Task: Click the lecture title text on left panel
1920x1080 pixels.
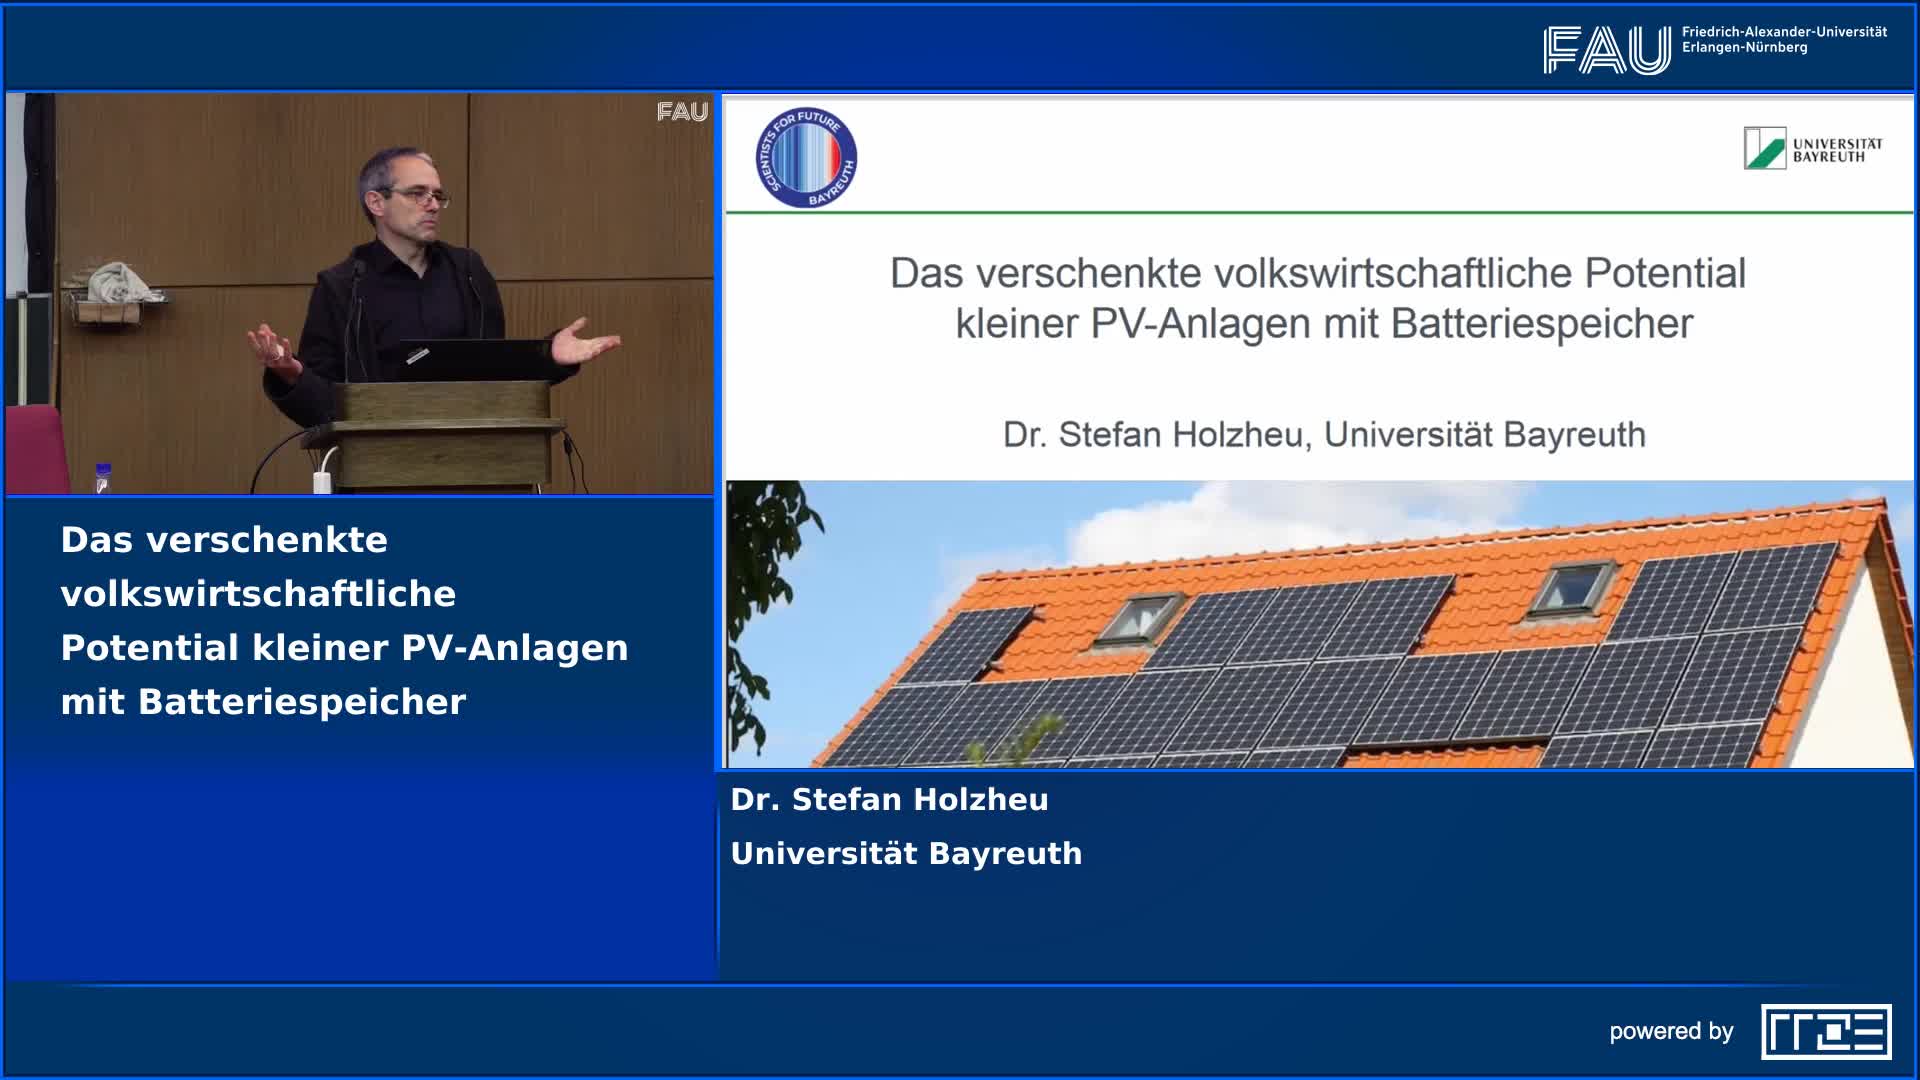Action: click(344, 620)
